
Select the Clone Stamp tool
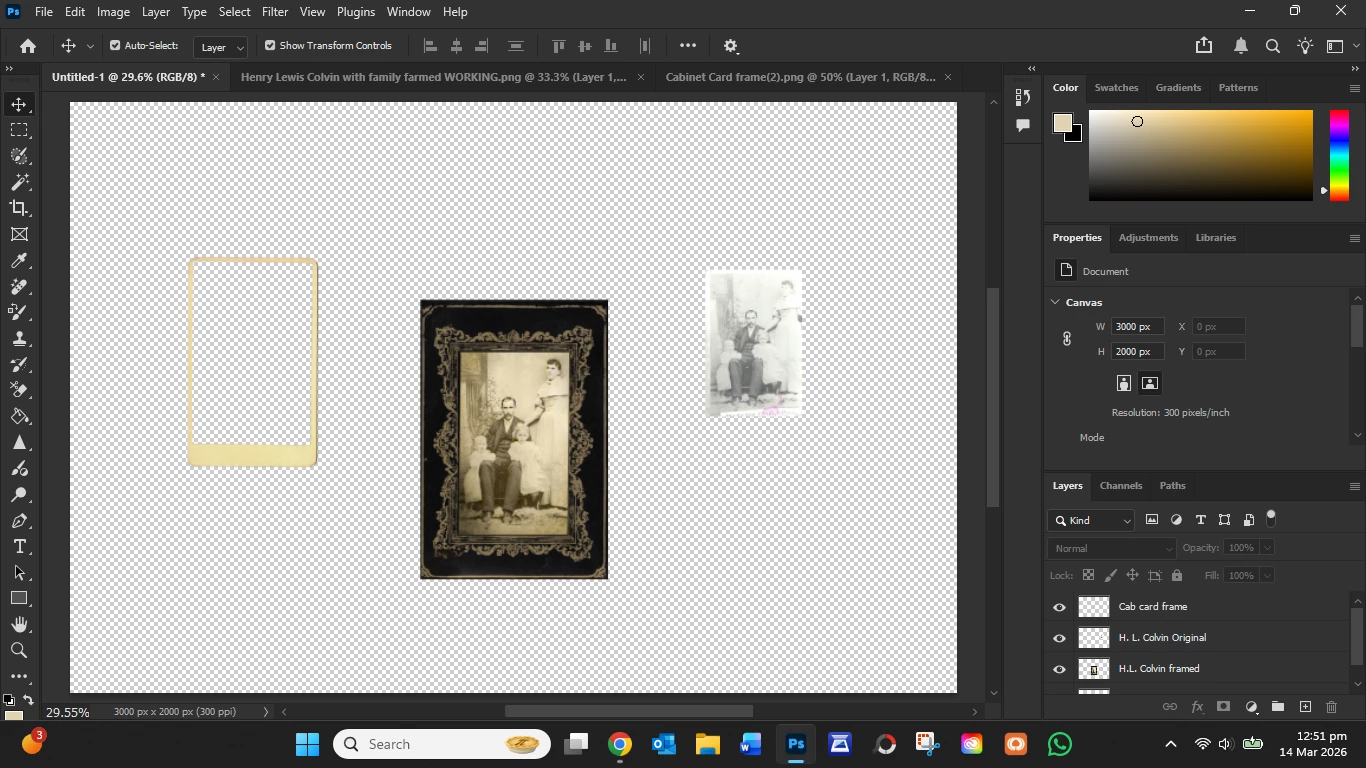19,339
